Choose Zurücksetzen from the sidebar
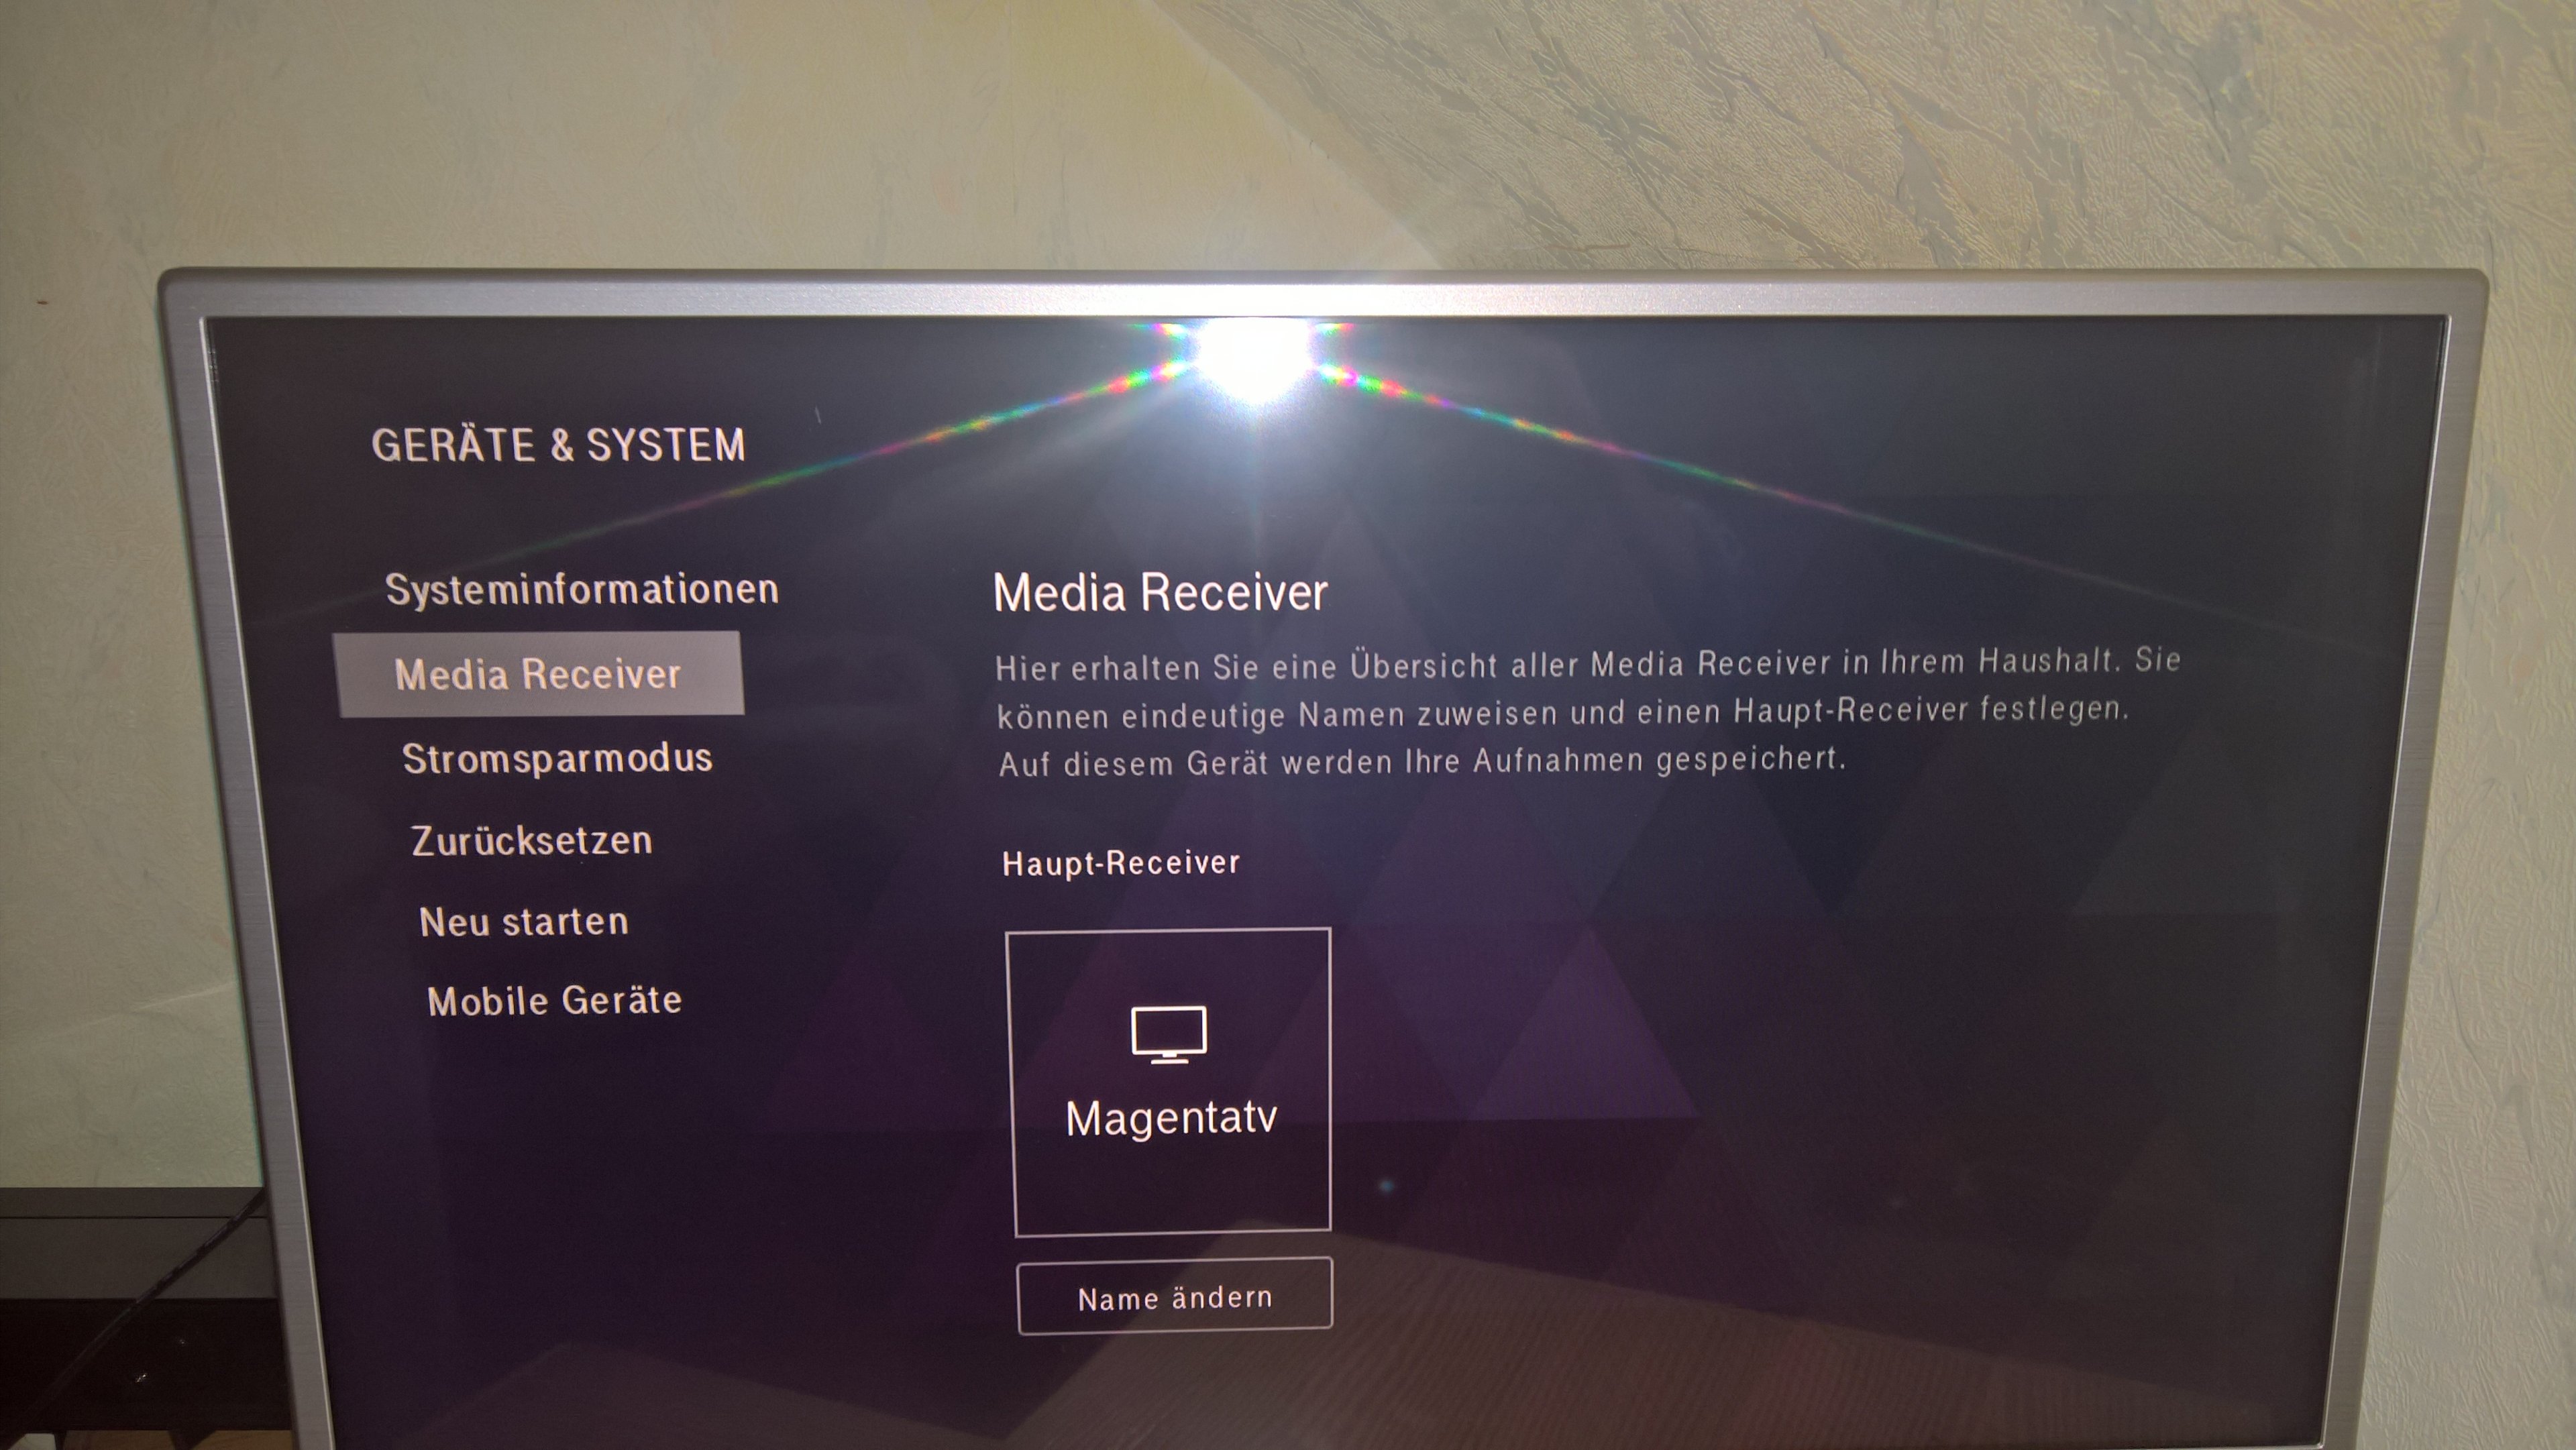 [531, 841]
